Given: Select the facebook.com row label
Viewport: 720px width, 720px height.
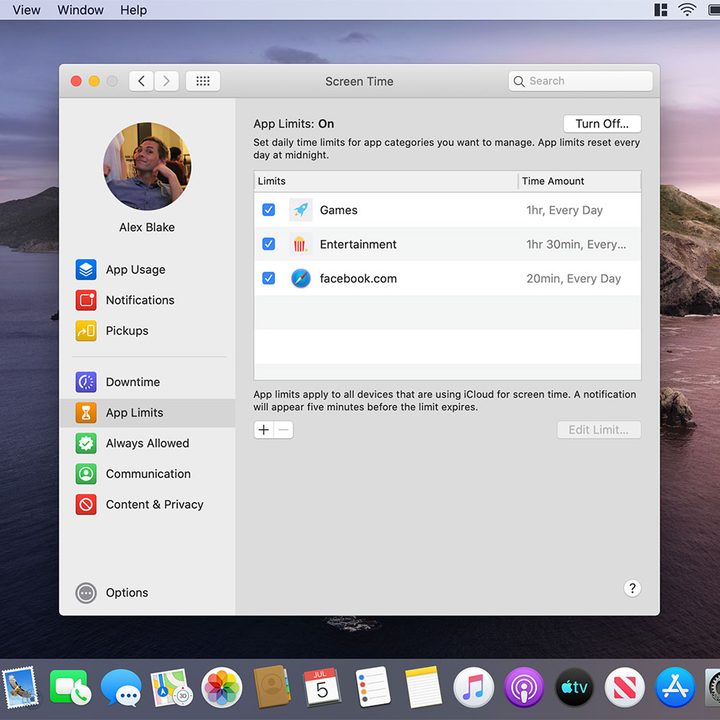Looking at the screenshot, I should 358,279.
